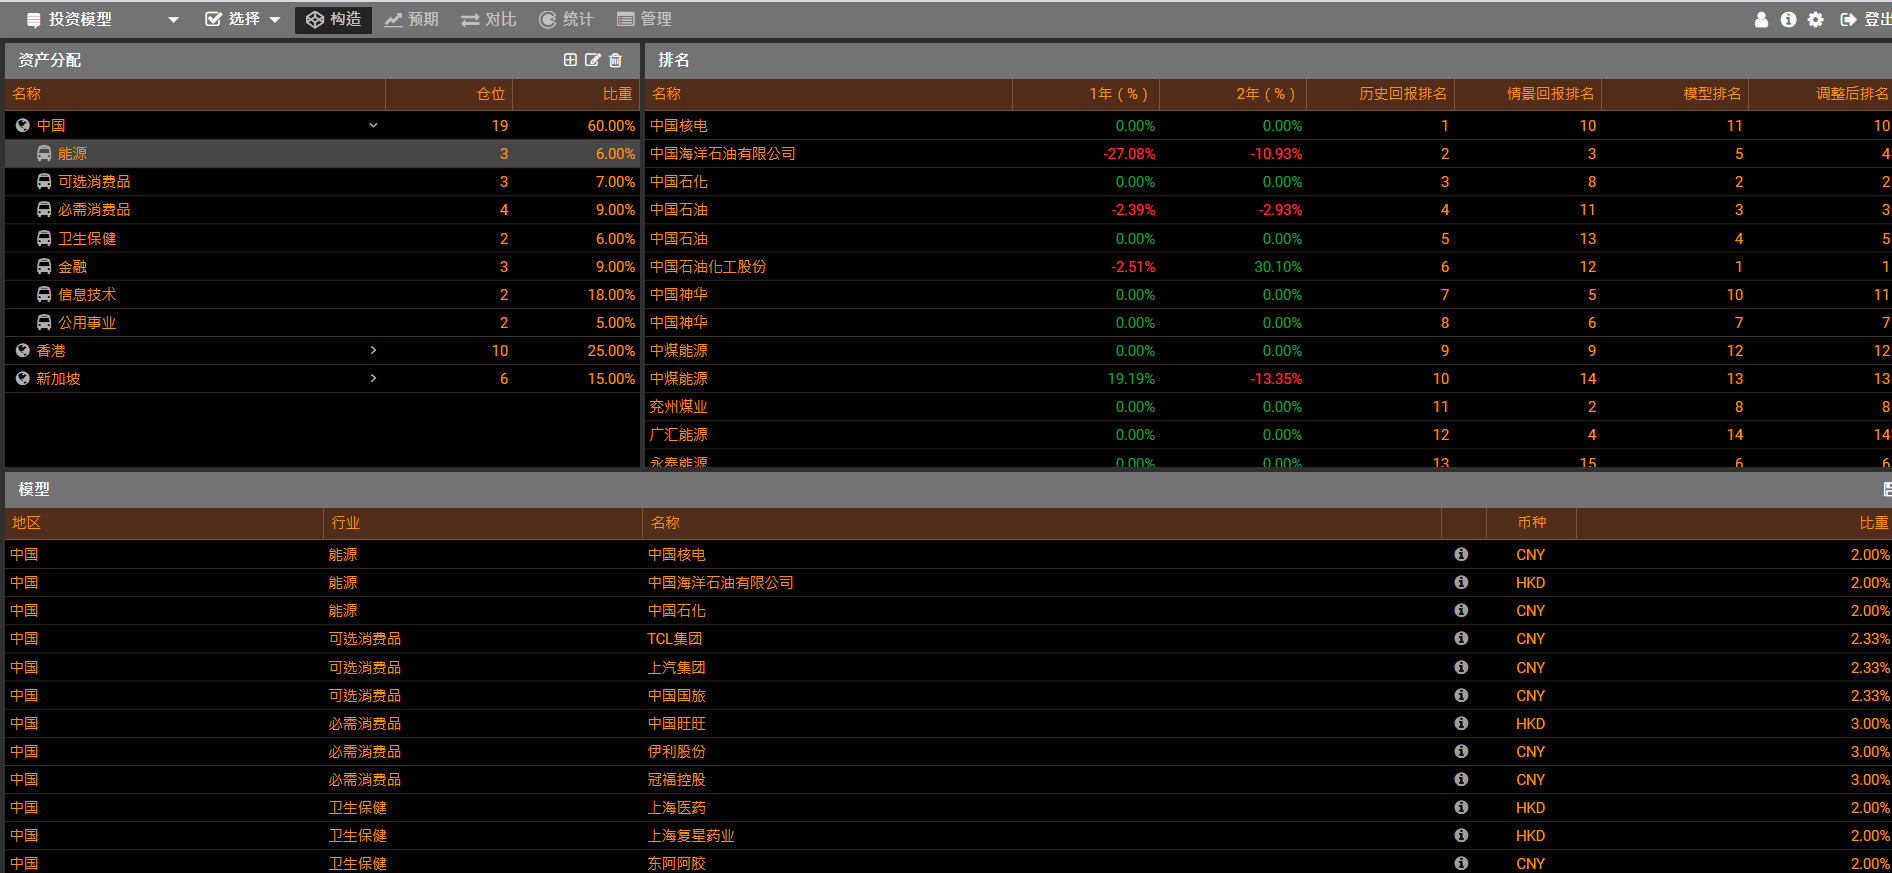Open info icon for 中国旺旺 row

(1461, 723)
